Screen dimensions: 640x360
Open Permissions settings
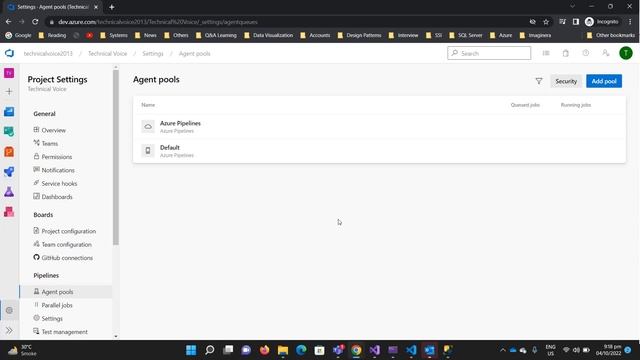(57, 157)
